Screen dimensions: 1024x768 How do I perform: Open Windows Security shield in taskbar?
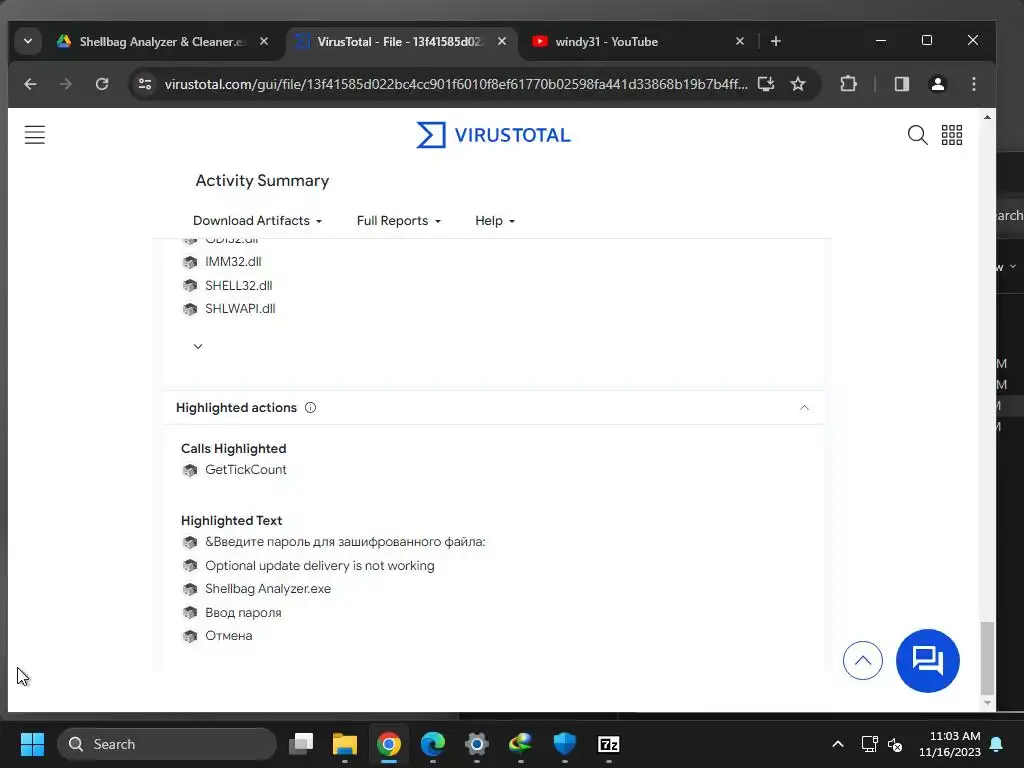(x=565, y=744)
